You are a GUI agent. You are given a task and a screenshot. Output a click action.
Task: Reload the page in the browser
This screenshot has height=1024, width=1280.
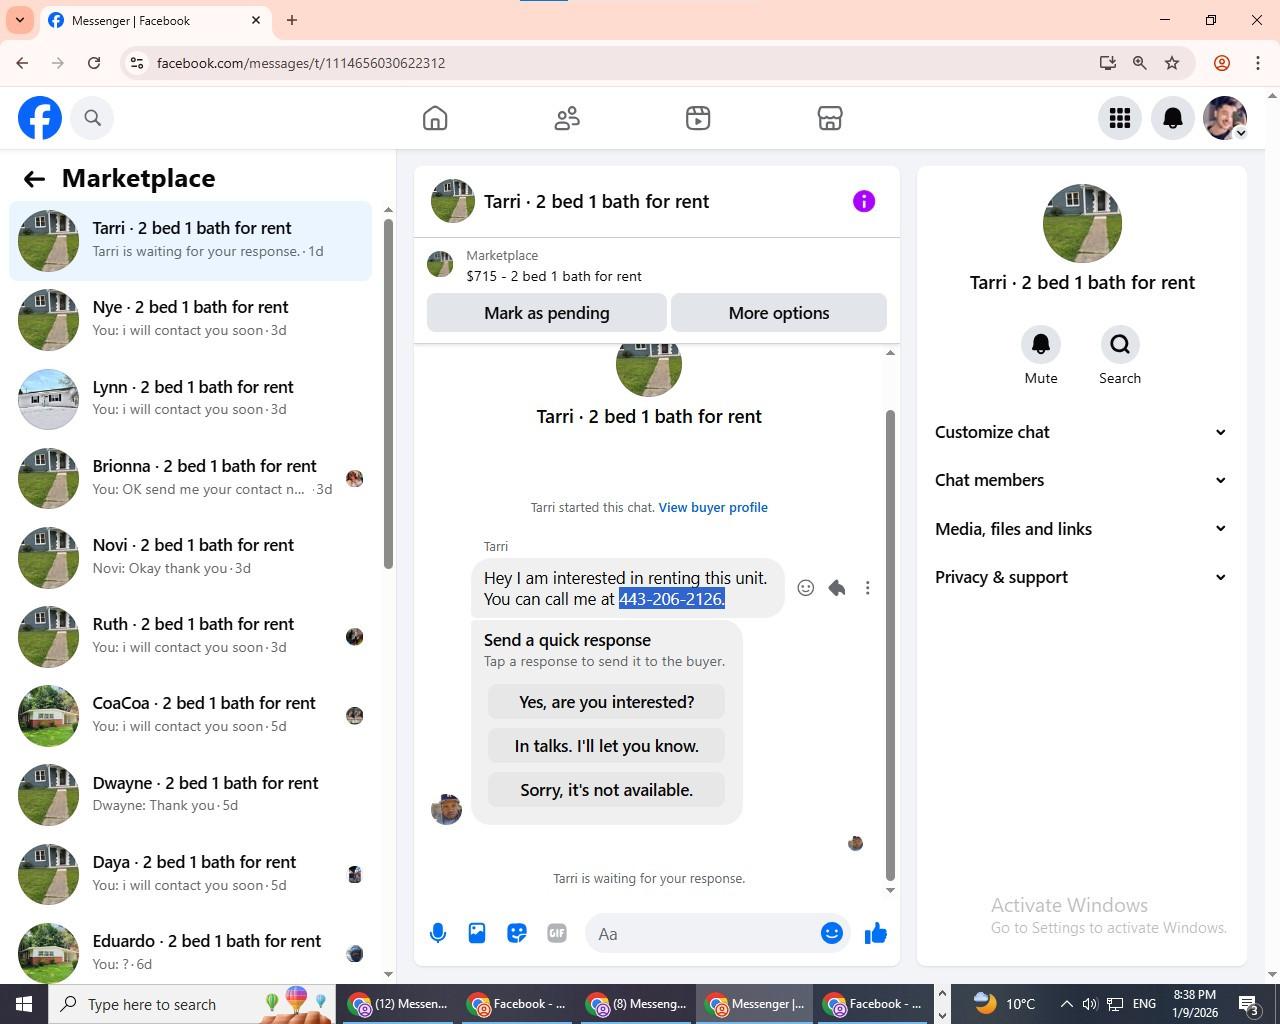[94, 63]
